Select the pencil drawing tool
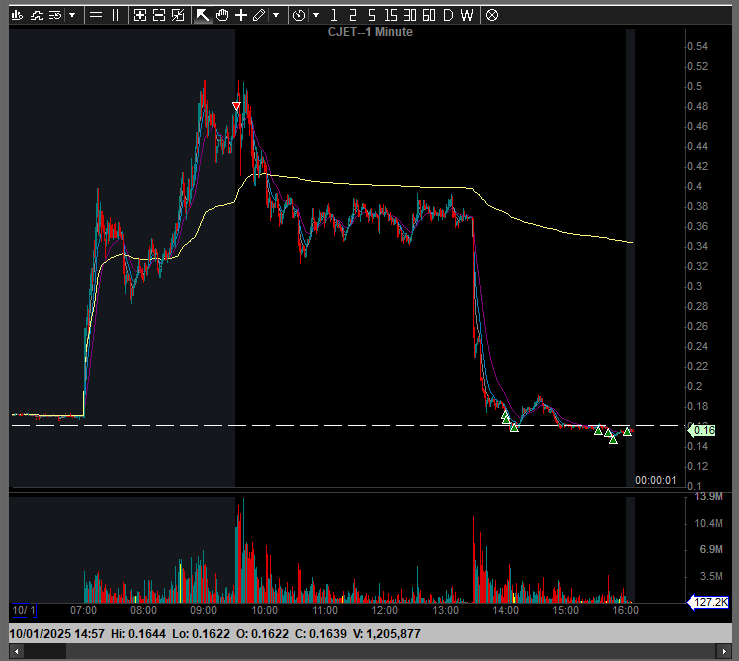This screenshot has width=739, height=661. (x=259, y=16)
